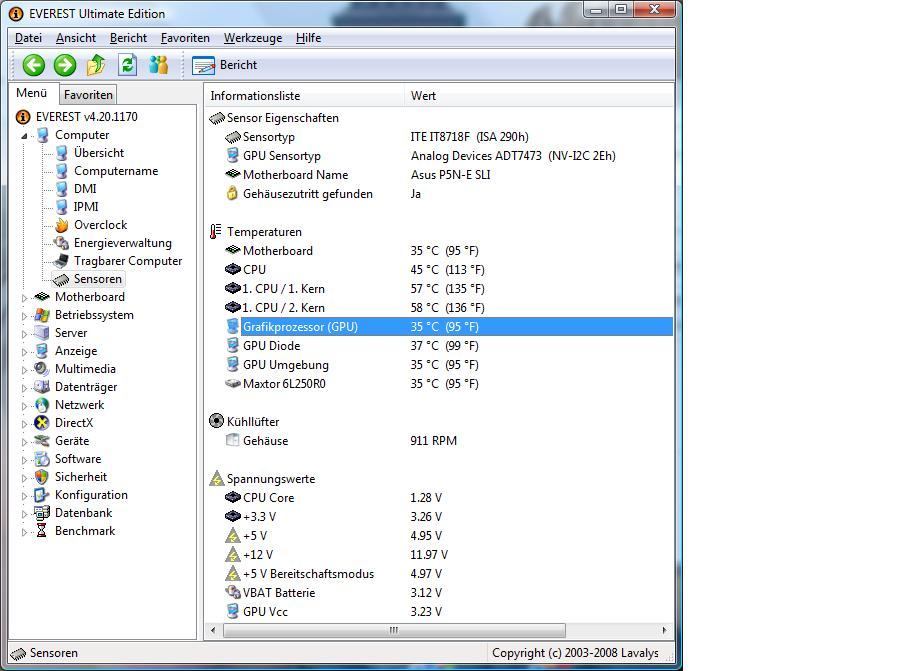Select the Gehäusezutritt gefunden row
The image size is (911, 671).
coord(449,194)
